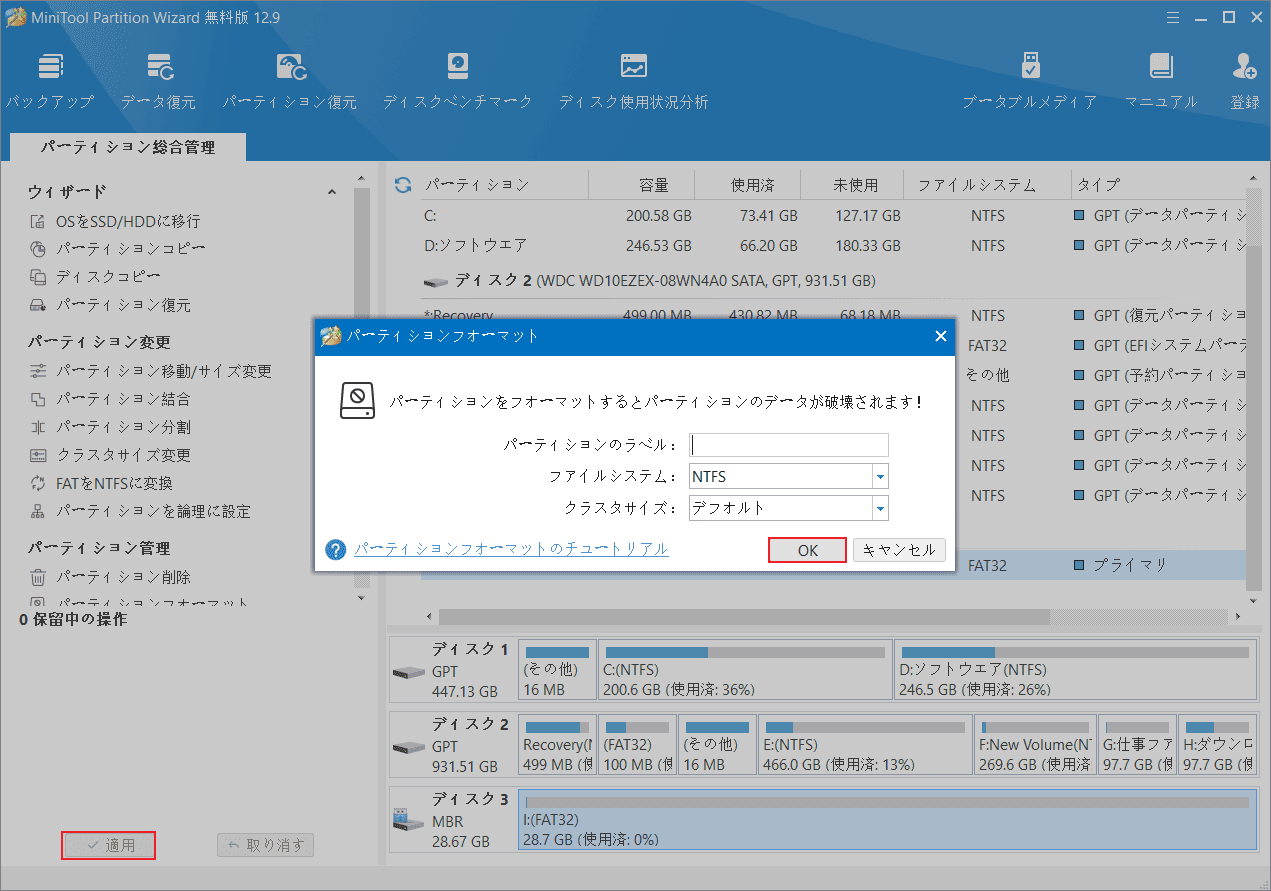Viewport: 1271px width, 891px height.
Task: Select (その他) 16 MB block on ディスク 1
Action: [x=557, y=670]
